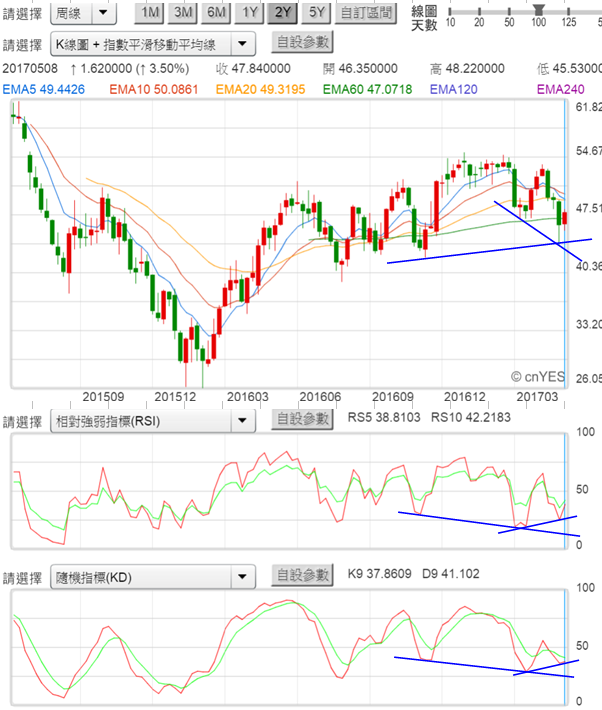Open the 隨機指標(KD) indicator dropdown
The width and height of the screenshot is (602, 710).
[x=153, y=577]
